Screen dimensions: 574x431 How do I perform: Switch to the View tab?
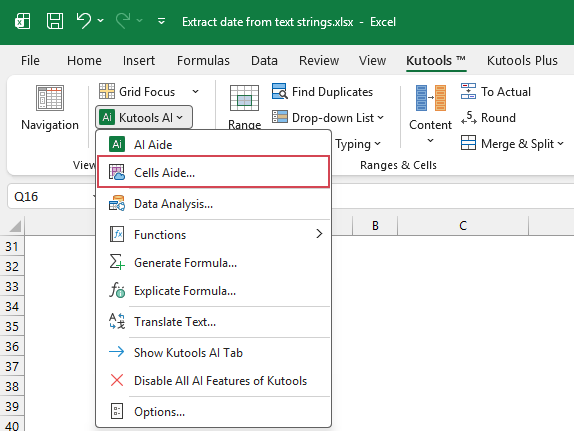372,60
